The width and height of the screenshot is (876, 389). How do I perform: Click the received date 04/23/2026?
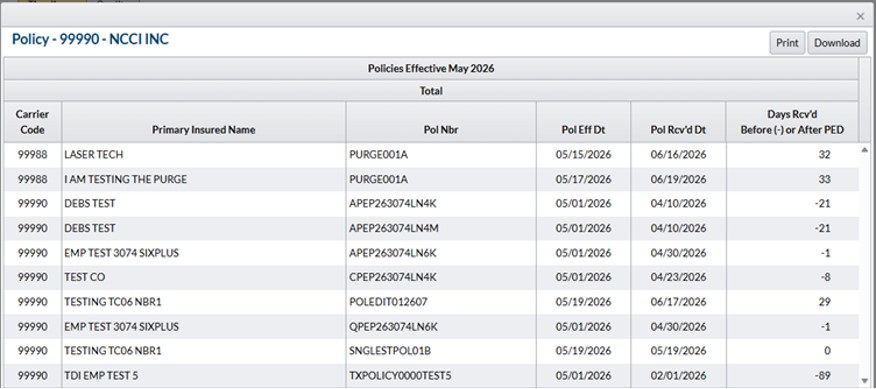[x=678, y=277]
